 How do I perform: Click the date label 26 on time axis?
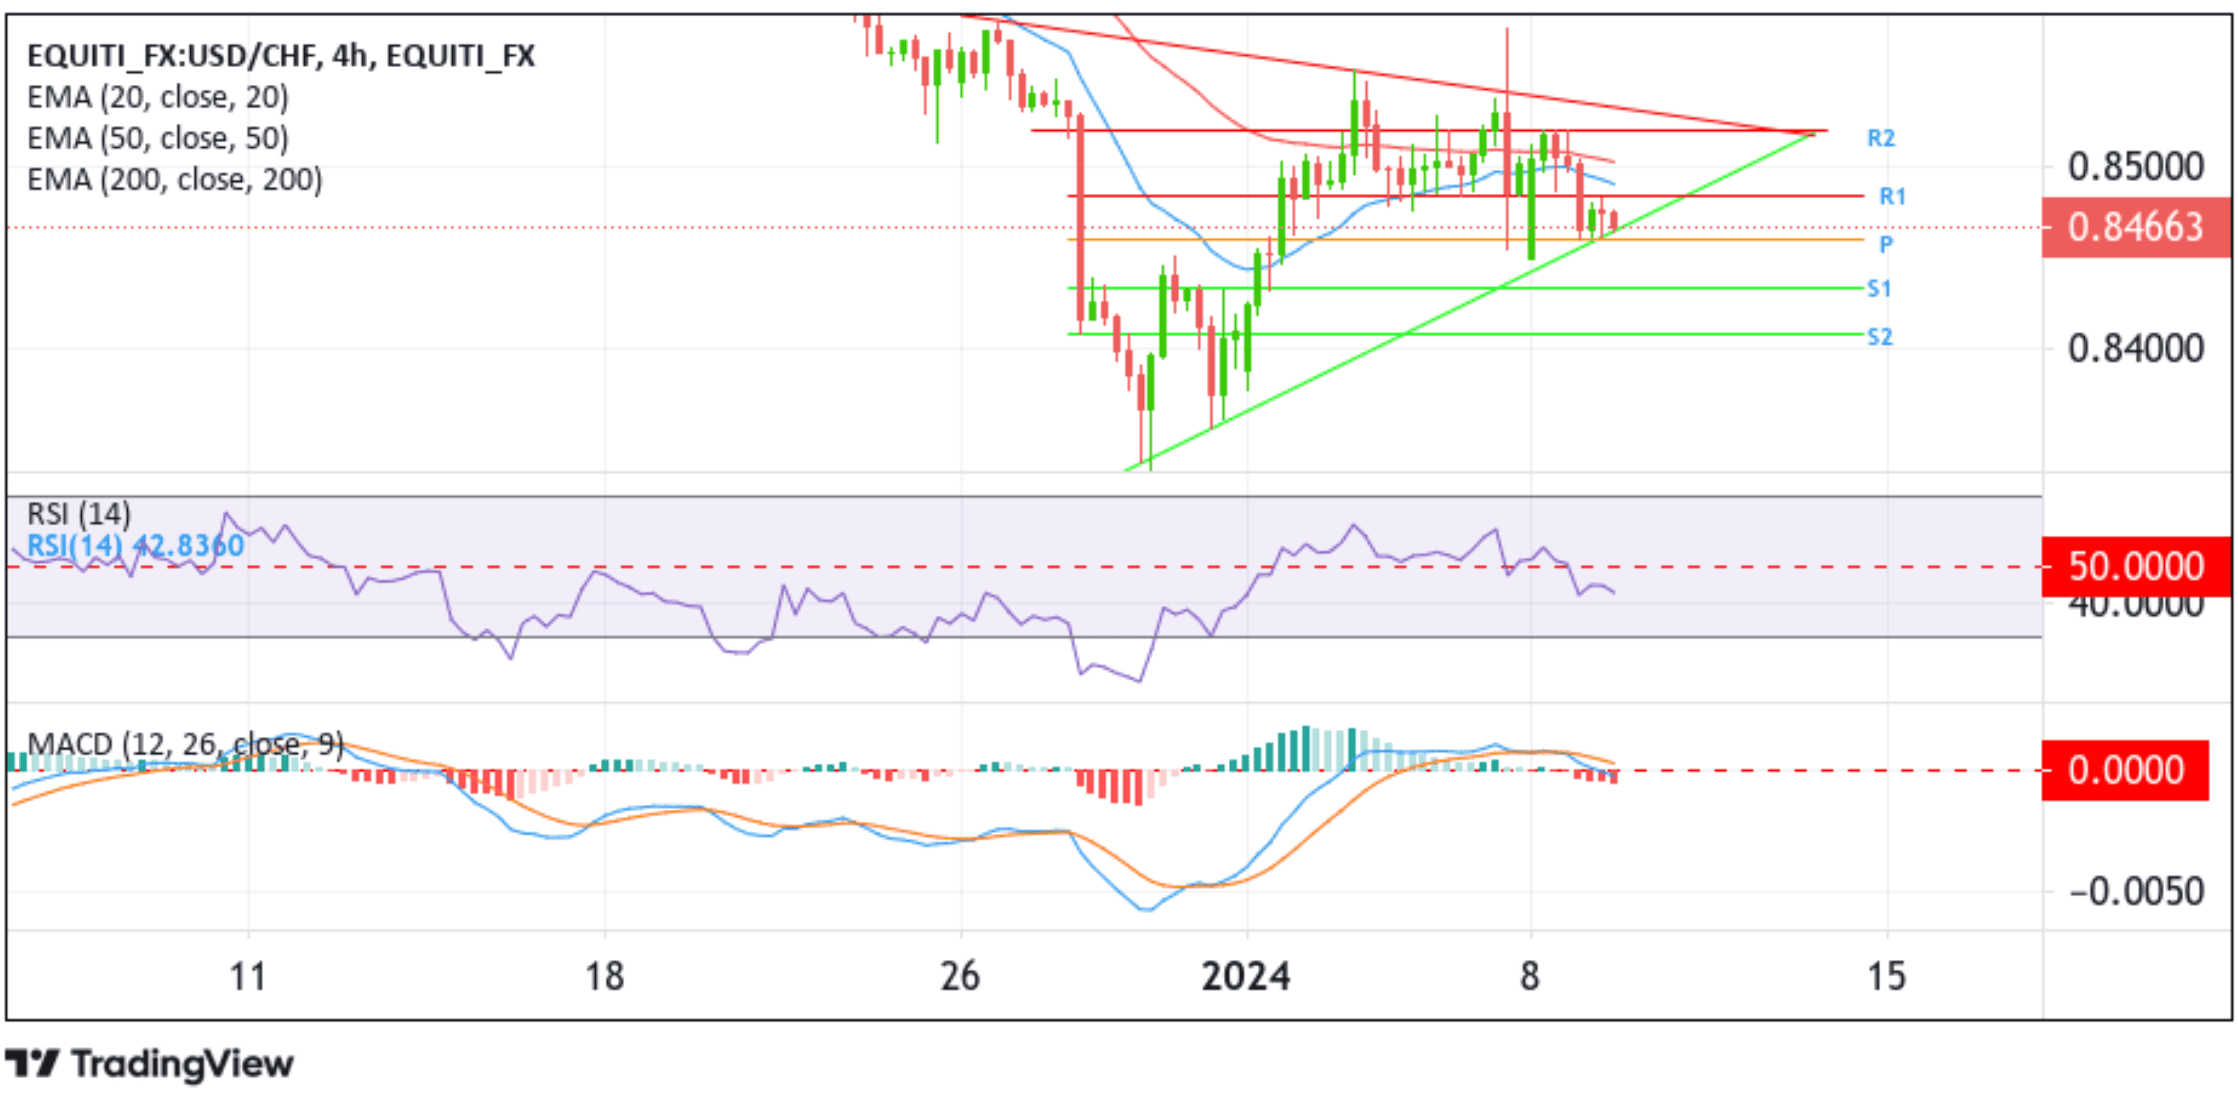960,976
